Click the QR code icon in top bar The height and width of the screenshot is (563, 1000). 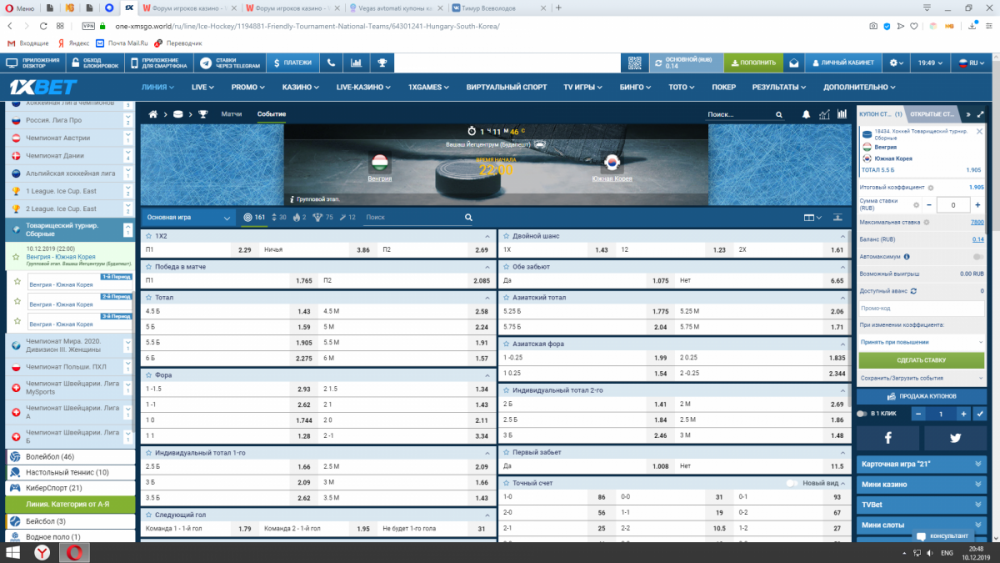[634, 63]
